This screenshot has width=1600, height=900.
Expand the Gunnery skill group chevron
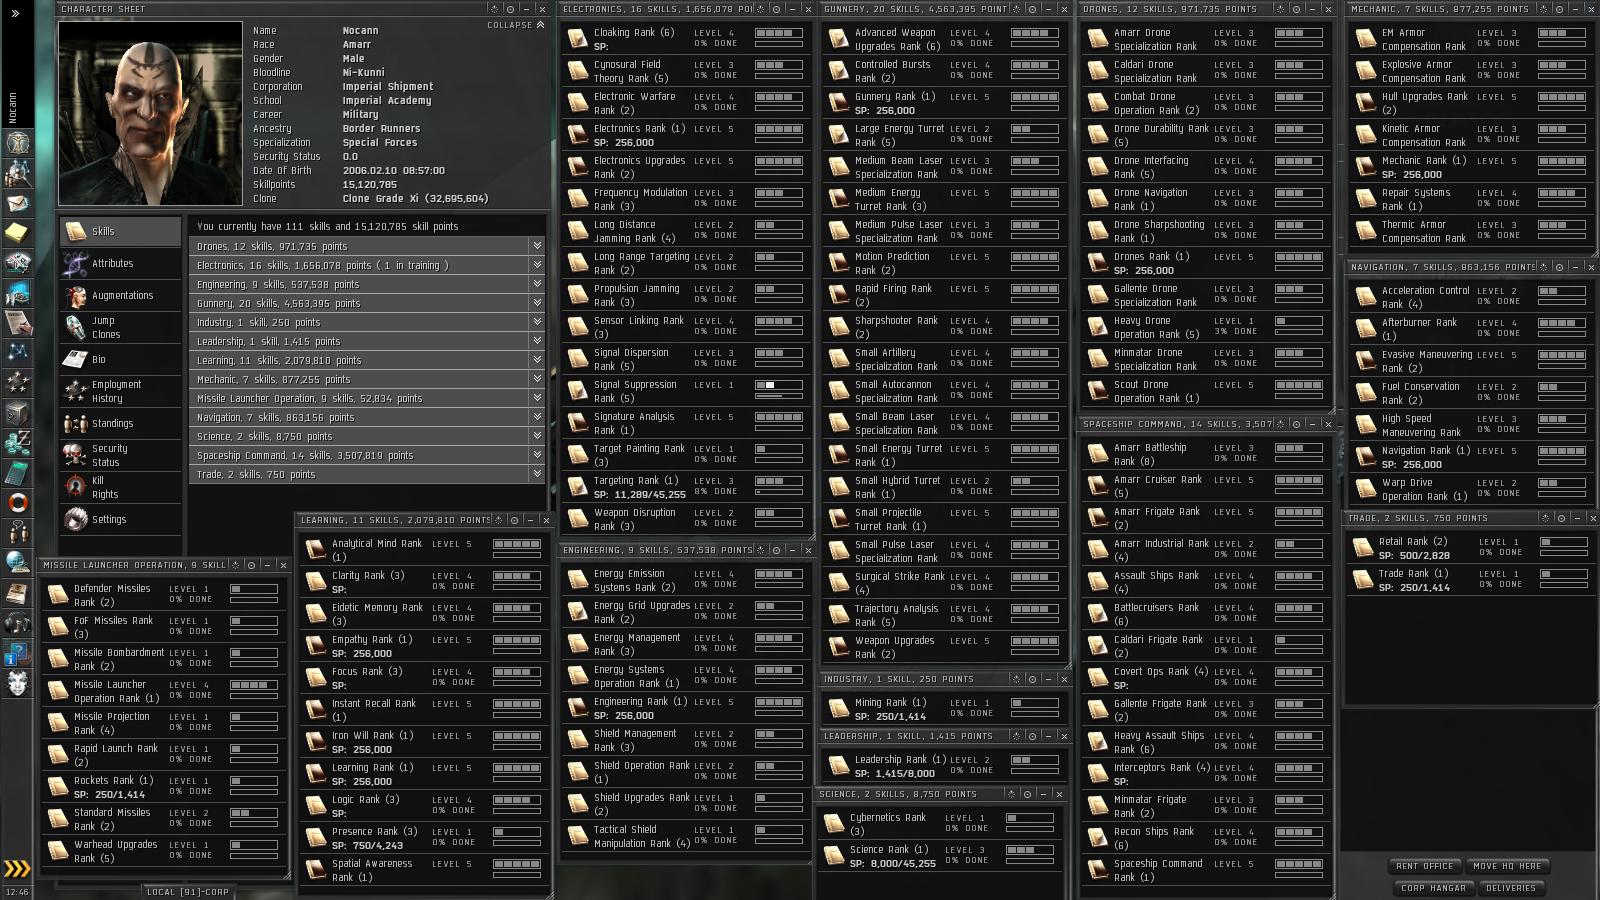(x=537, y=303)
